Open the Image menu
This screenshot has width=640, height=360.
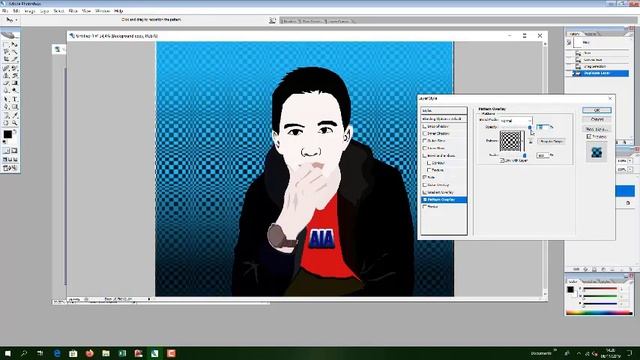[x=29, y=11]
